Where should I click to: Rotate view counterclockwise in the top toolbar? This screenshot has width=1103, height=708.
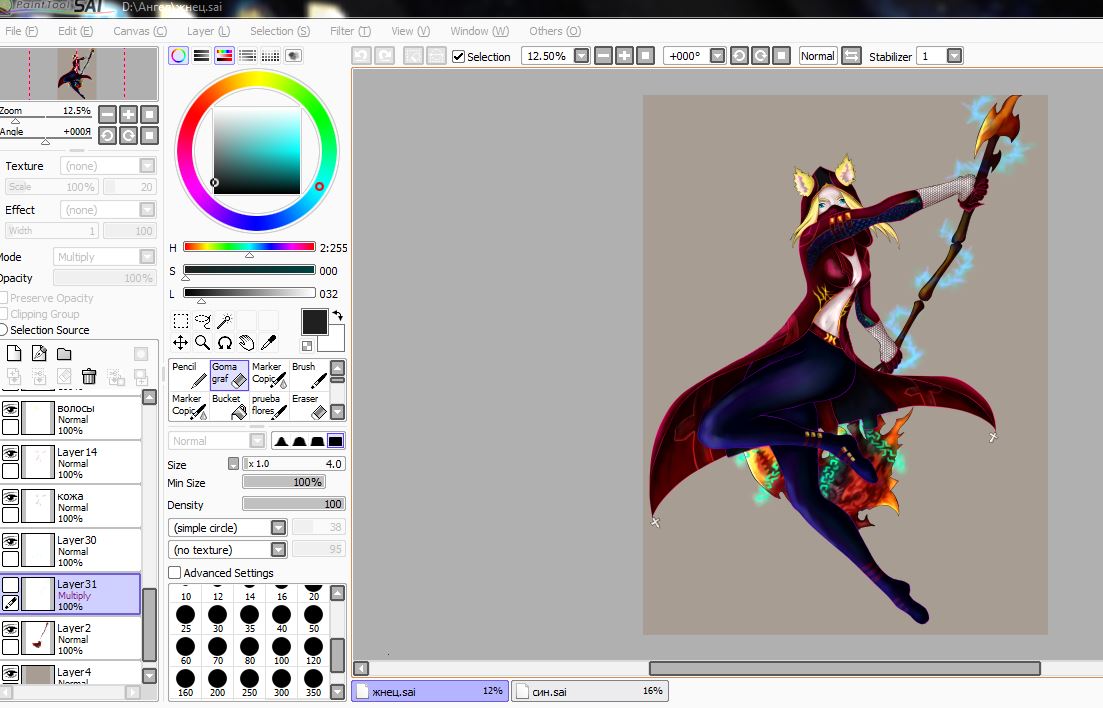[x=739, y=56]
